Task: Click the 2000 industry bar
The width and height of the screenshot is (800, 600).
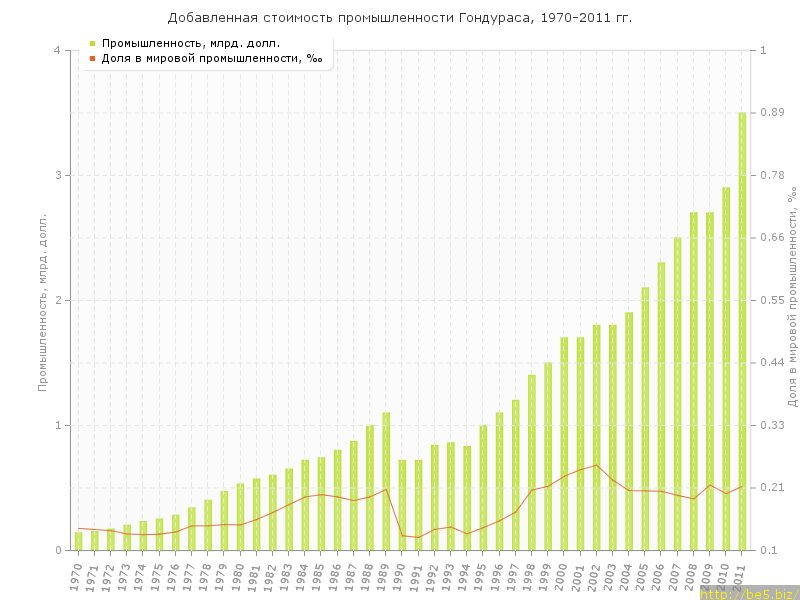Action: [x=564, y=444]
